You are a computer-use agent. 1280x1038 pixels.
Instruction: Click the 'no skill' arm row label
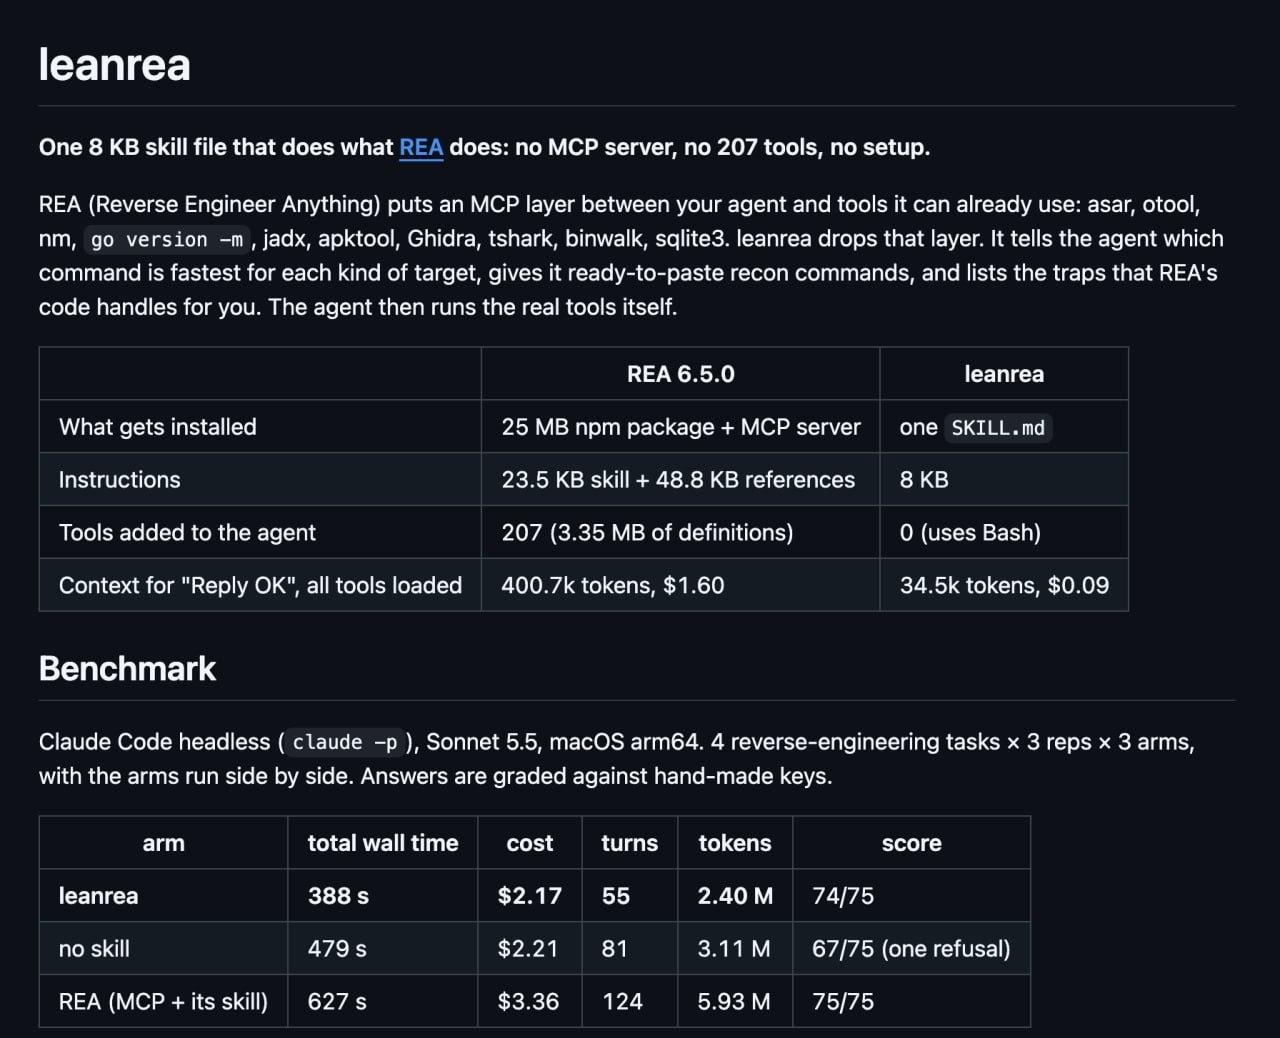(94, 948)
